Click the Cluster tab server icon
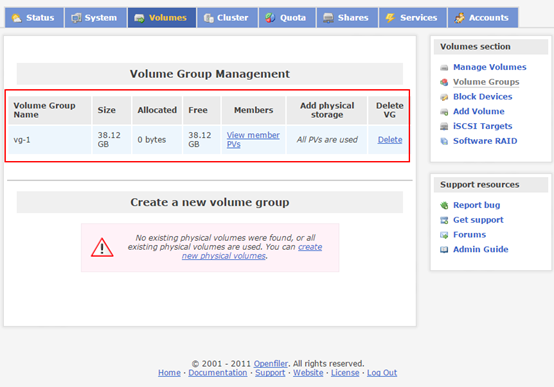554x387 pixels. click(x=208, y=18)
